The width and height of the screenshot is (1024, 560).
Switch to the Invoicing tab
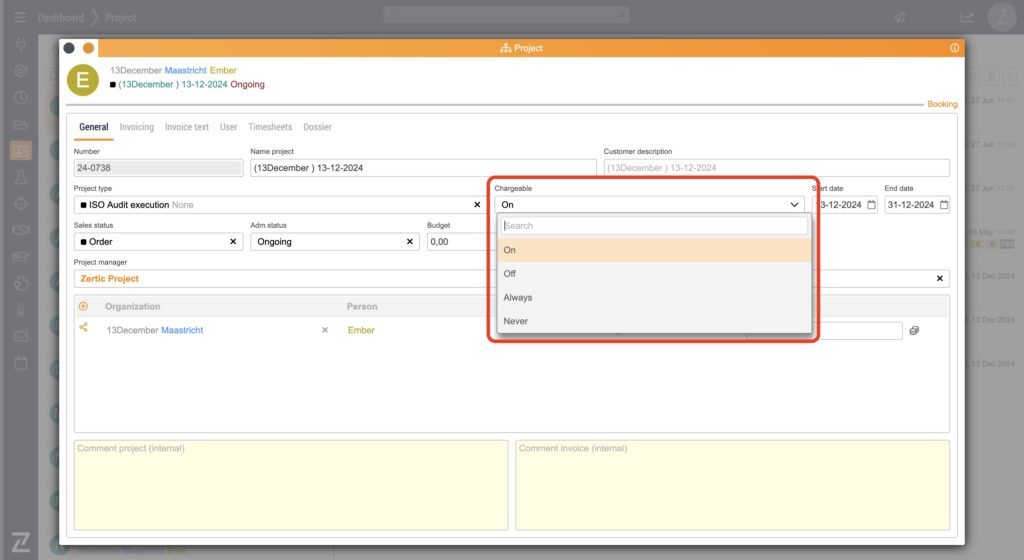tap(137, 127)
